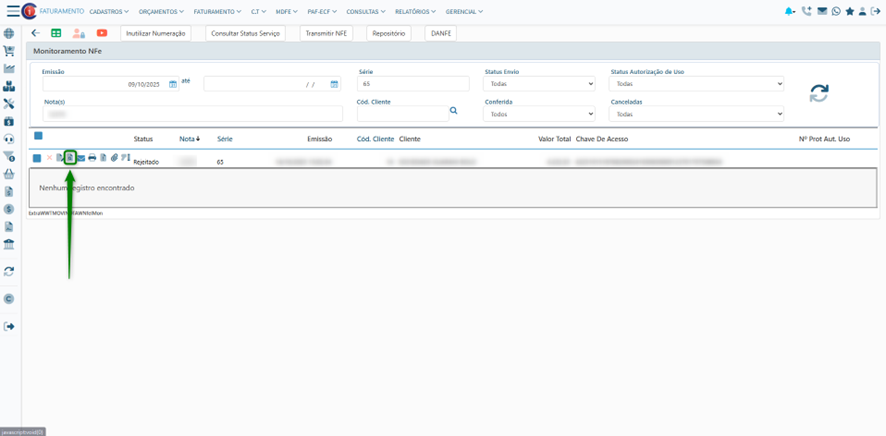Open the Status Envio dropdown

point(539,84)
